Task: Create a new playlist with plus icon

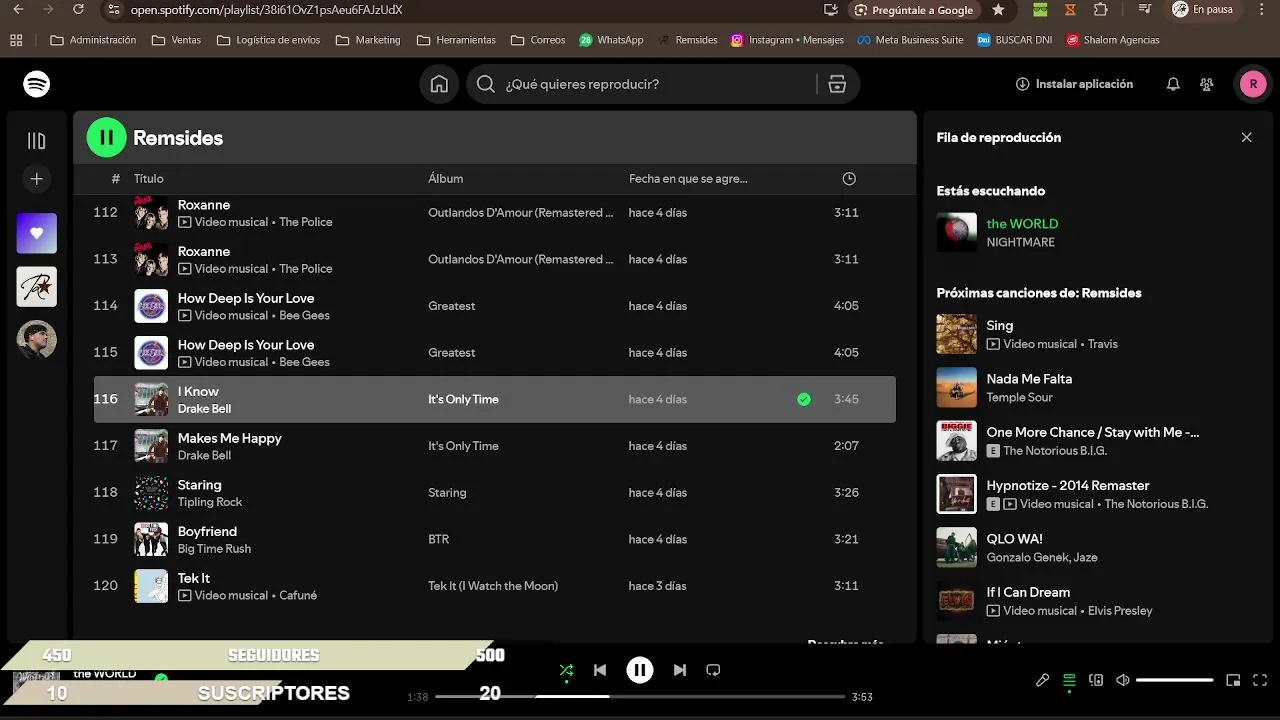Action: click(x=37, y=179)
